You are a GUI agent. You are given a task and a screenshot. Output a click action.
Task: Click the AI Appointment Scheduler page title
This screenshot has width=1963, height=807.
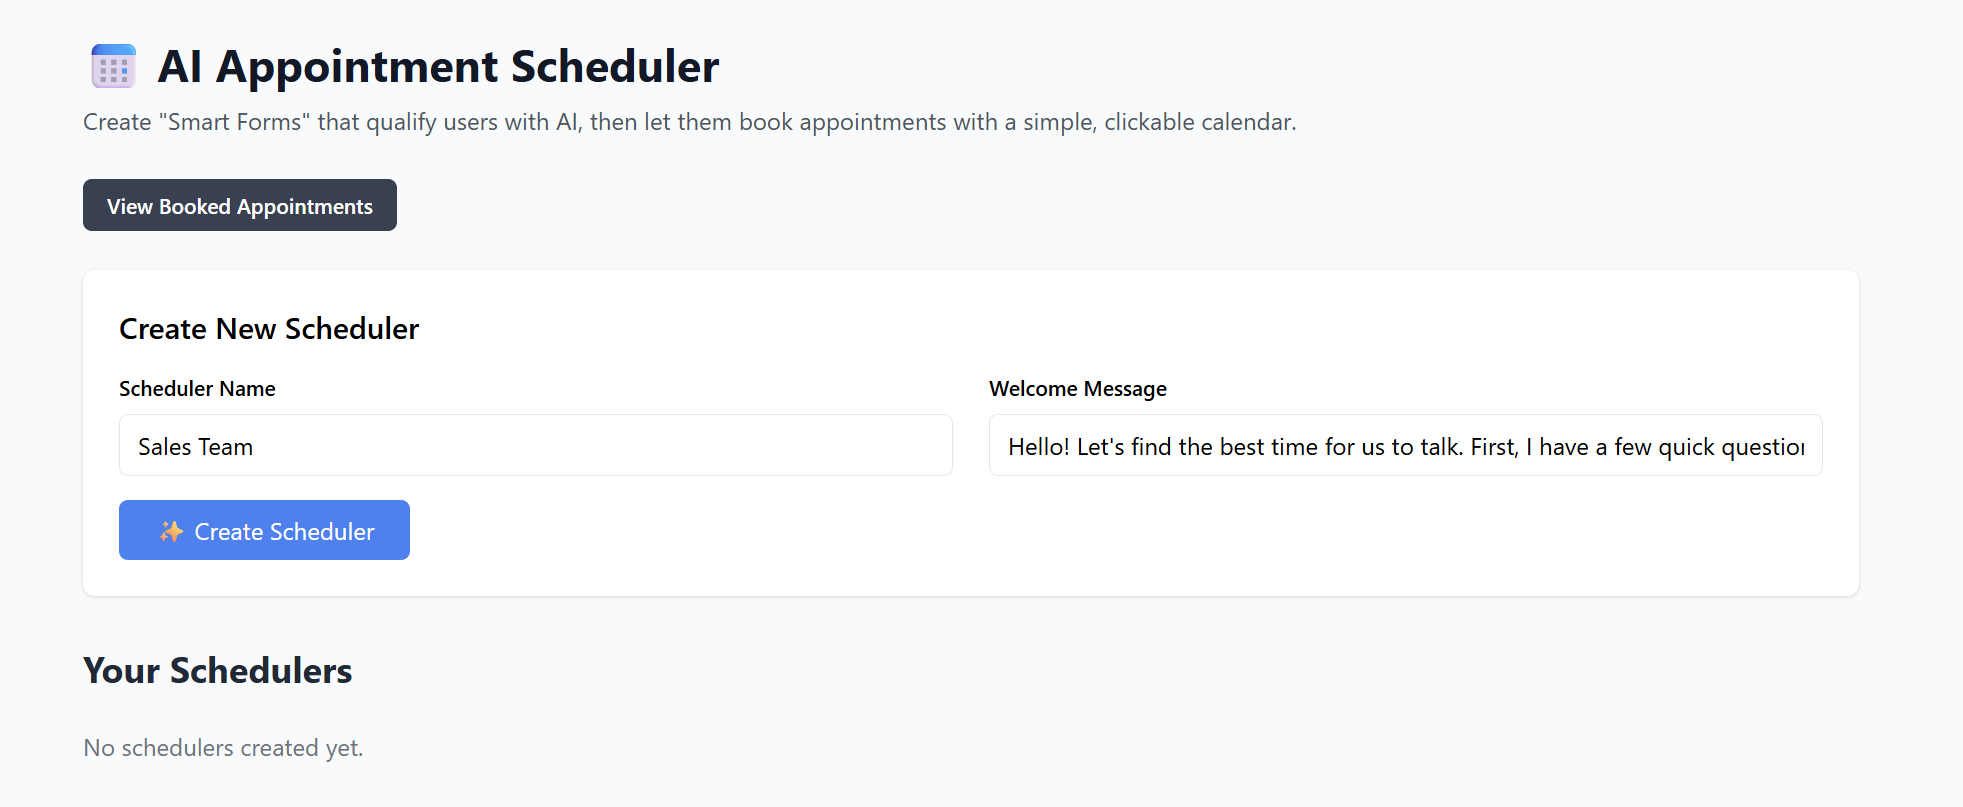point(438,67)
